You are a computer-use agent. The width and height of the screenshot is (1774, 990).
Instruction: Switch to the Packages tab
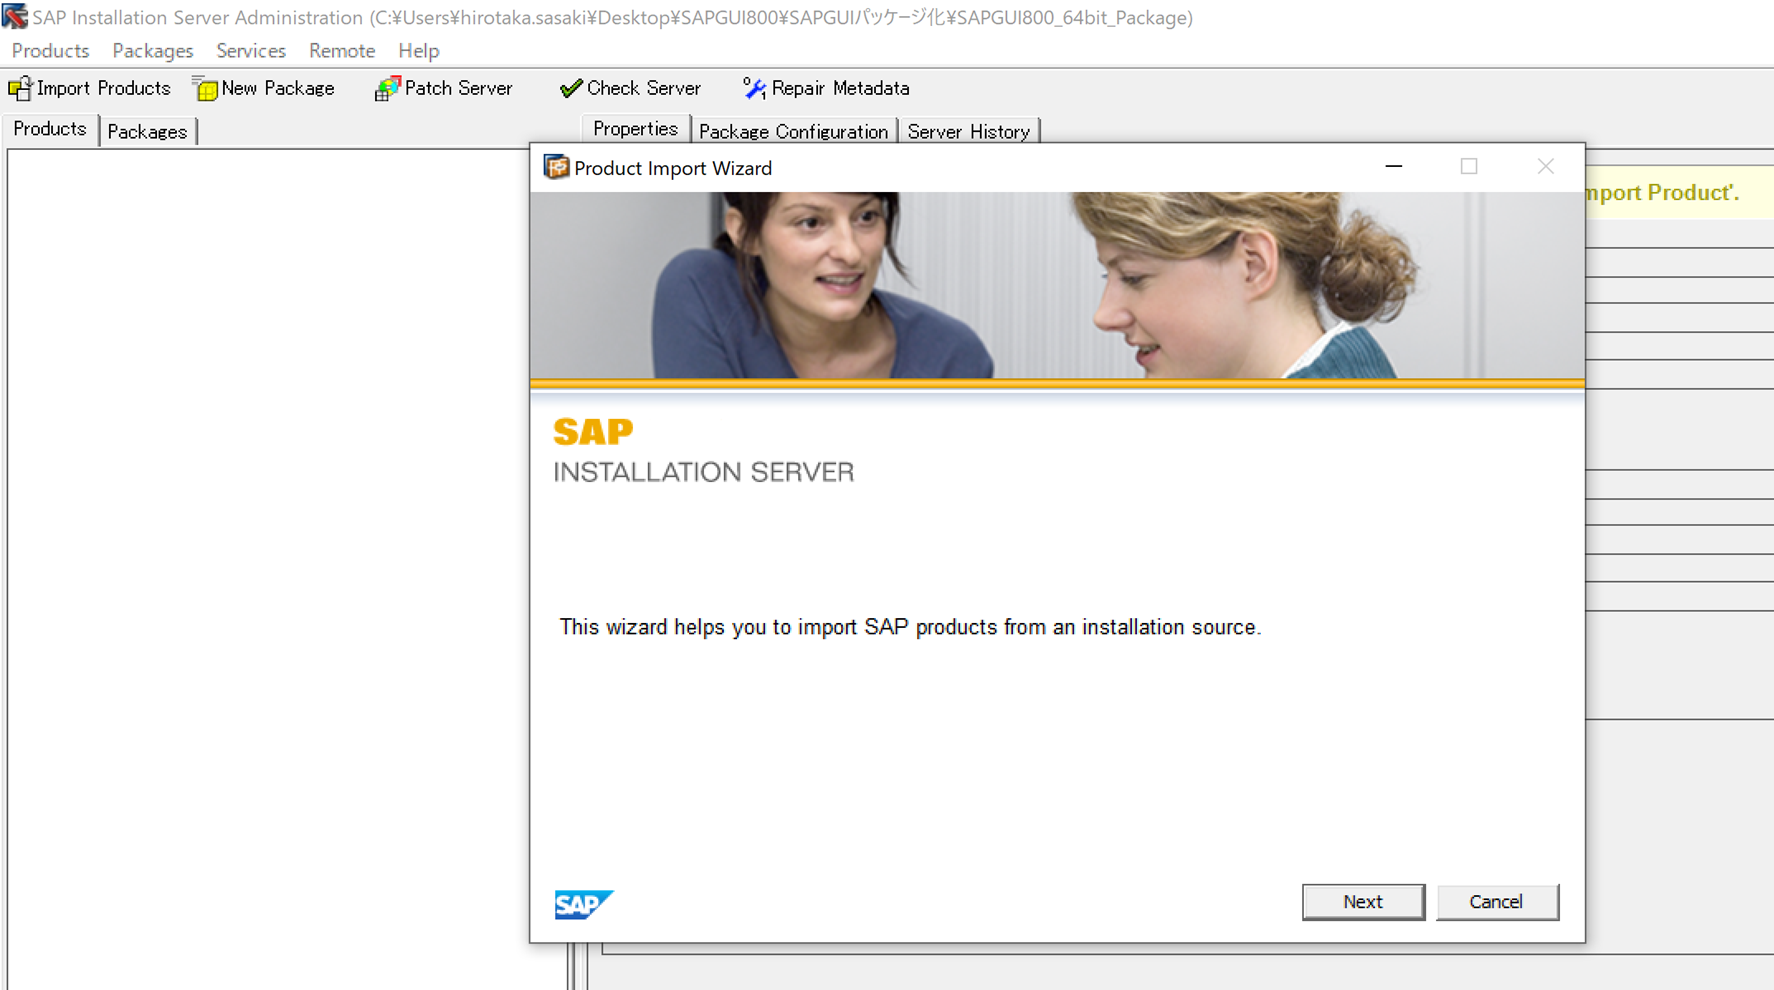click(147, 131)
